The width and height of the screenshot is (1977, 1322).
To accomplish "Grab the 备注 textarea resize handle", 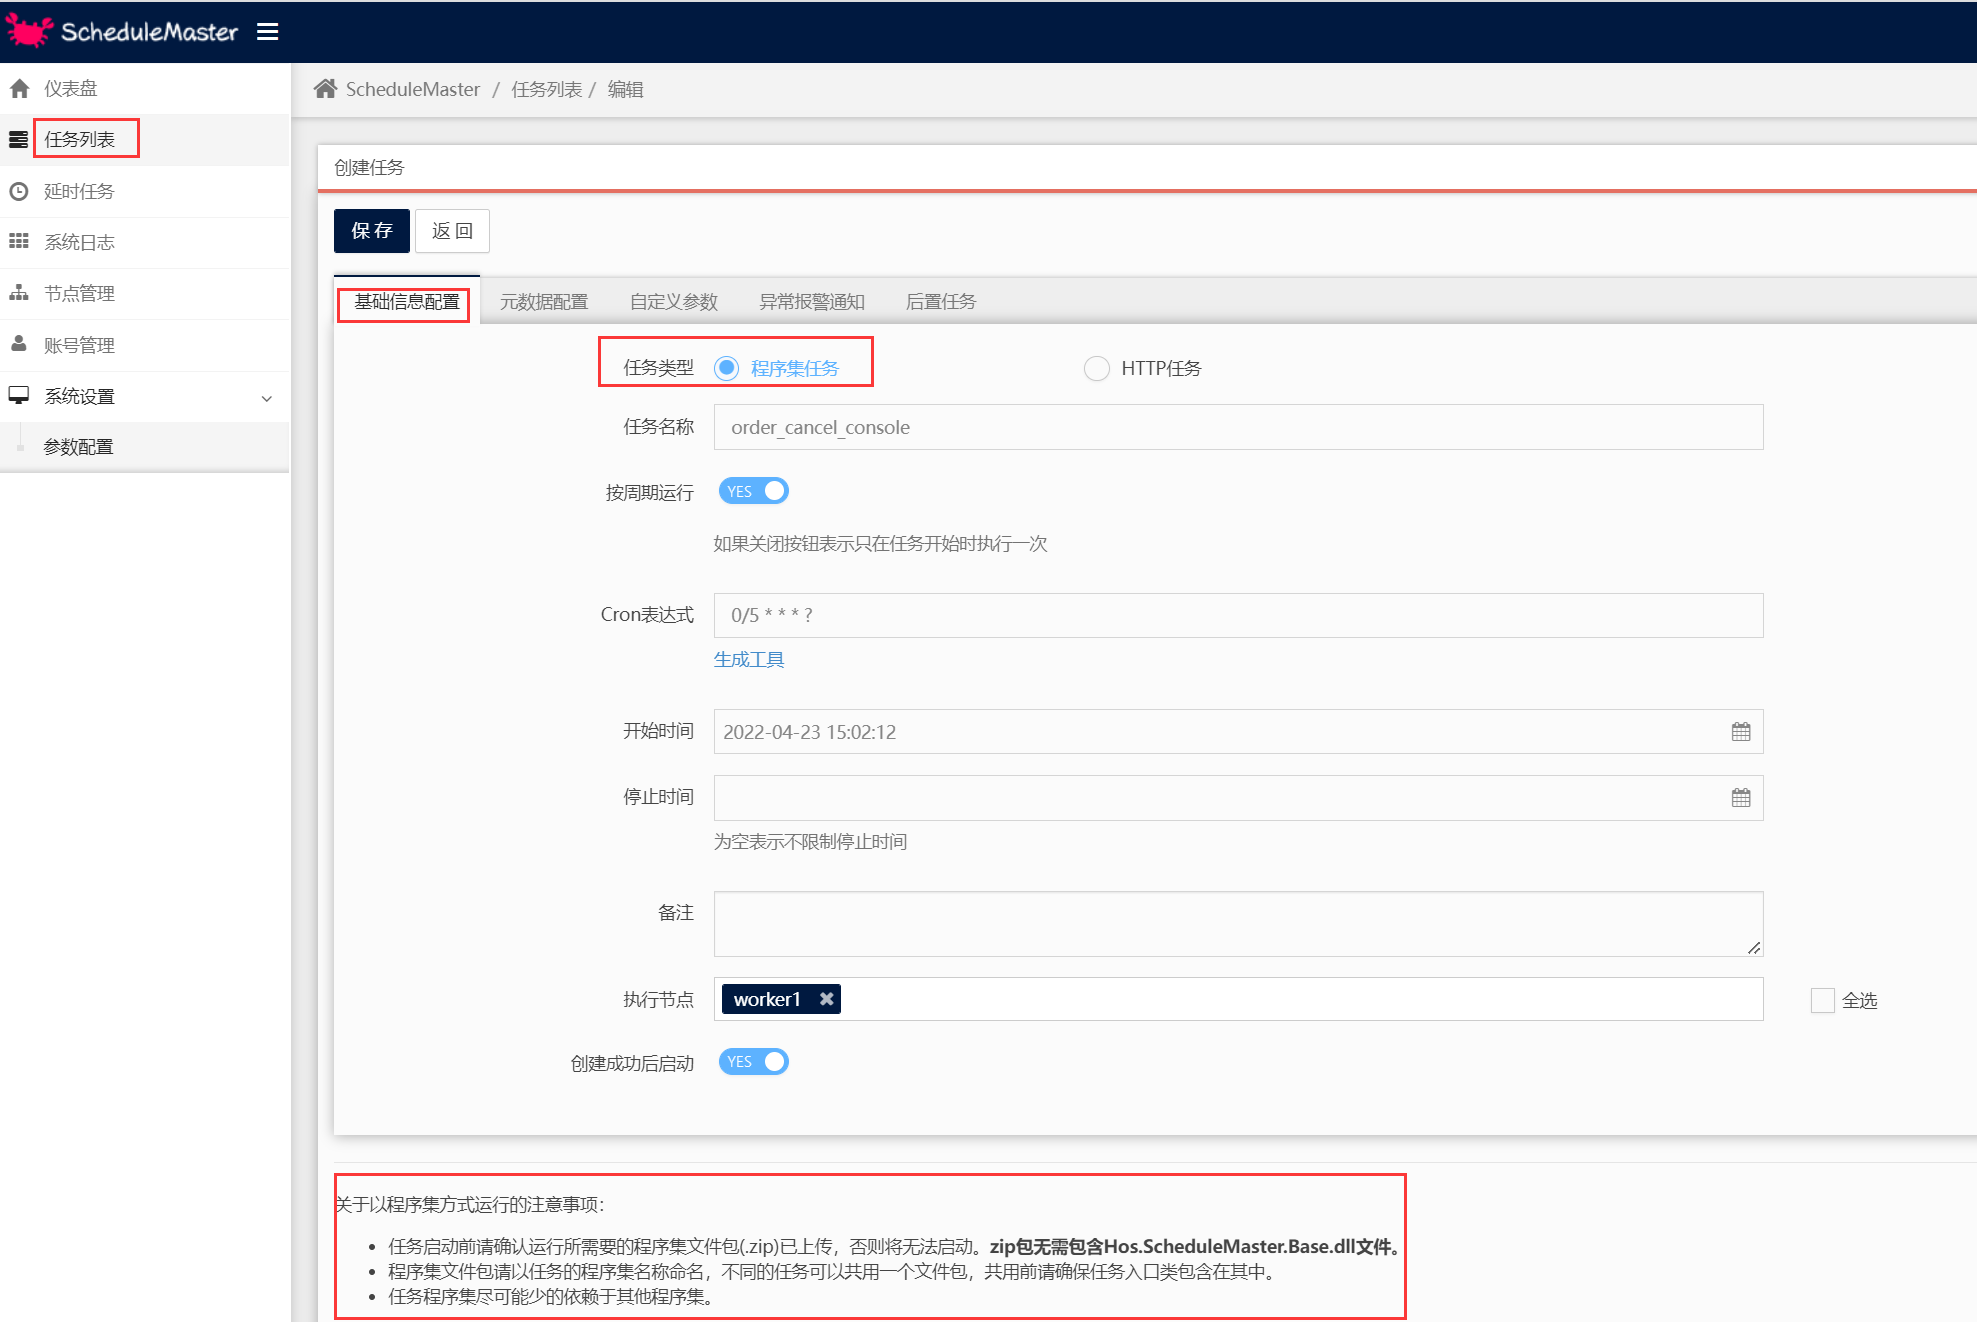I will [x=1754, y=948].
